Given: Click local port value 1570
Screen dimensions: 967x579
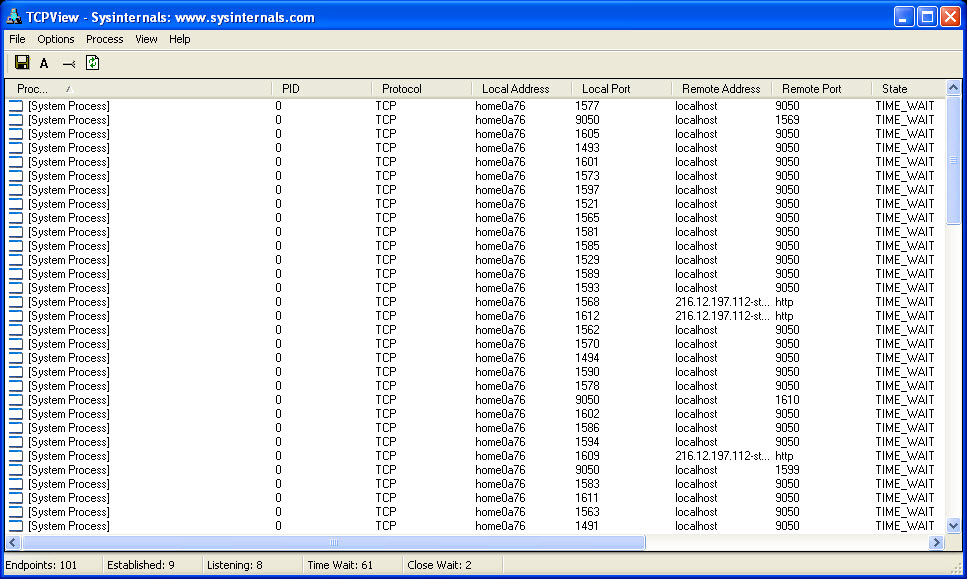Looking at the screenshot, I should coord(587,344).
